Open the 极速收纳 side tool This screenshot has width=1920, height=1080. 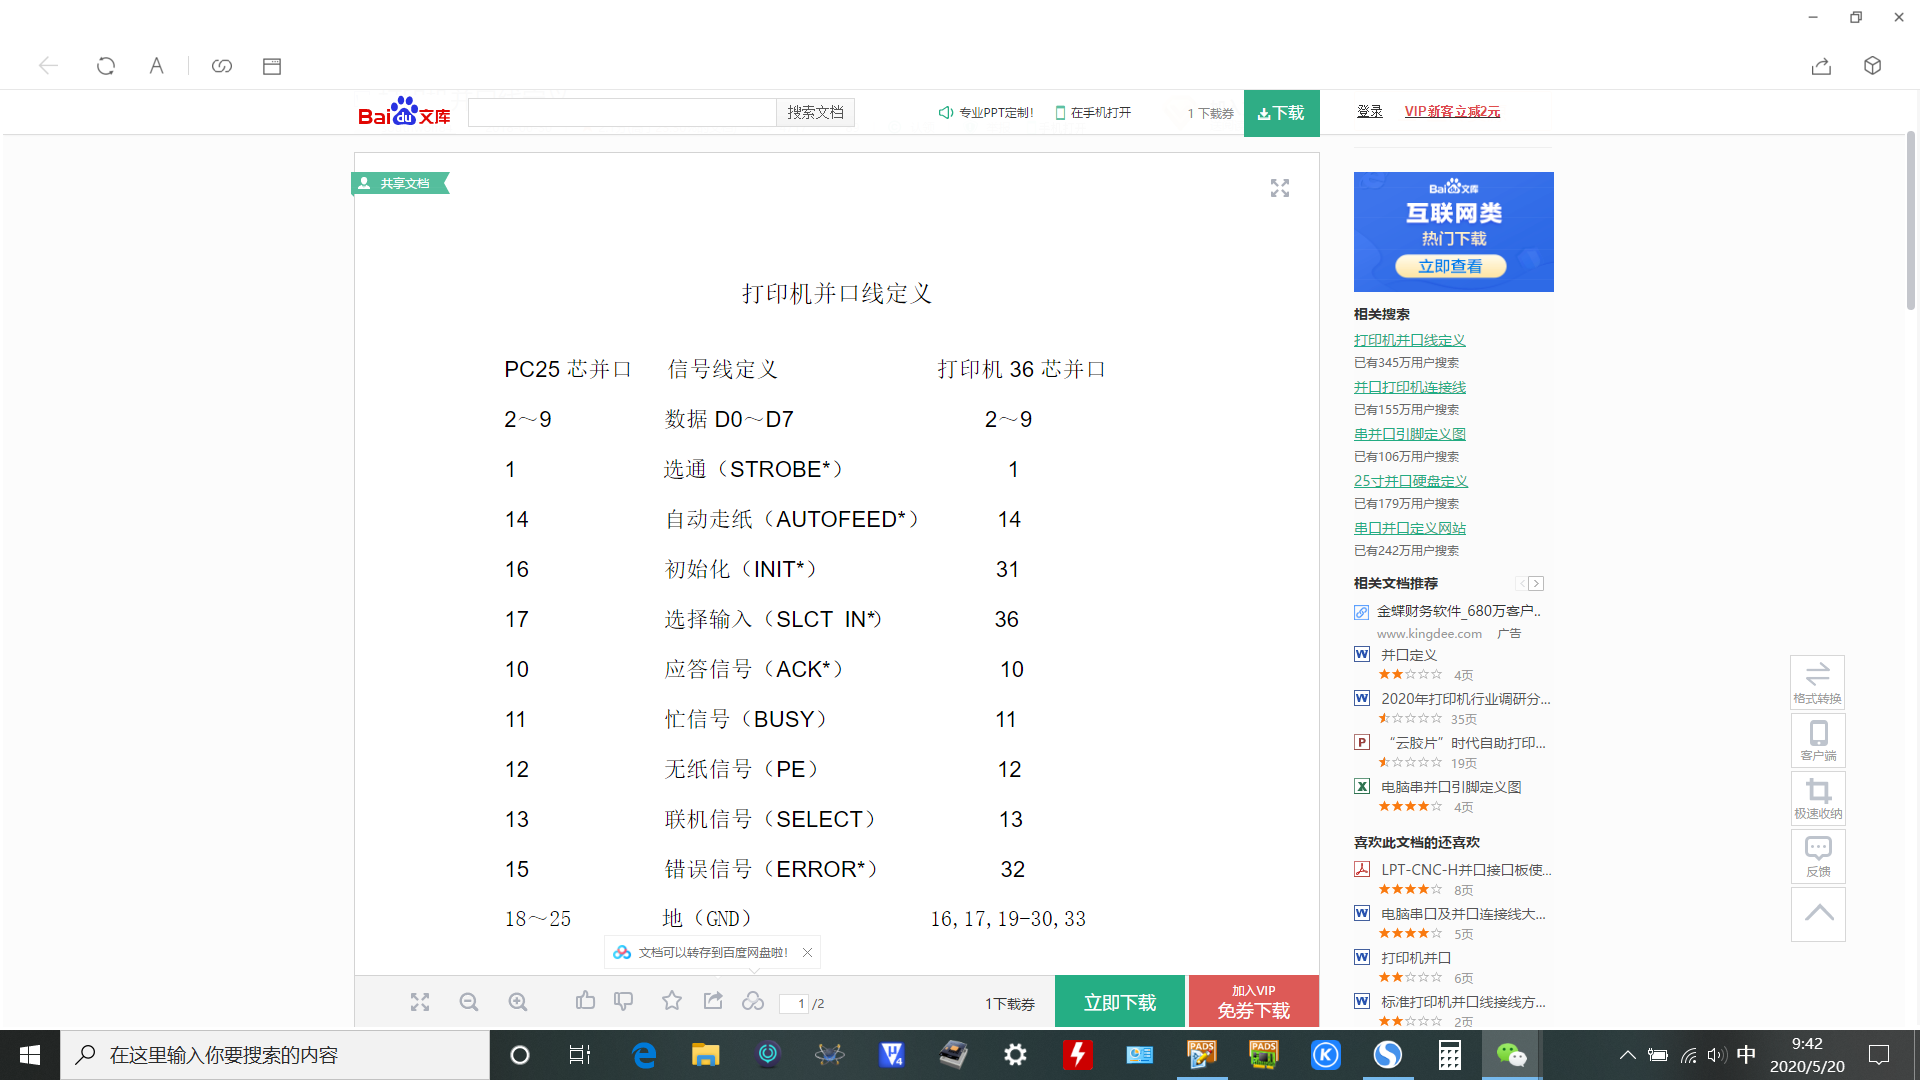(1818, 799)
